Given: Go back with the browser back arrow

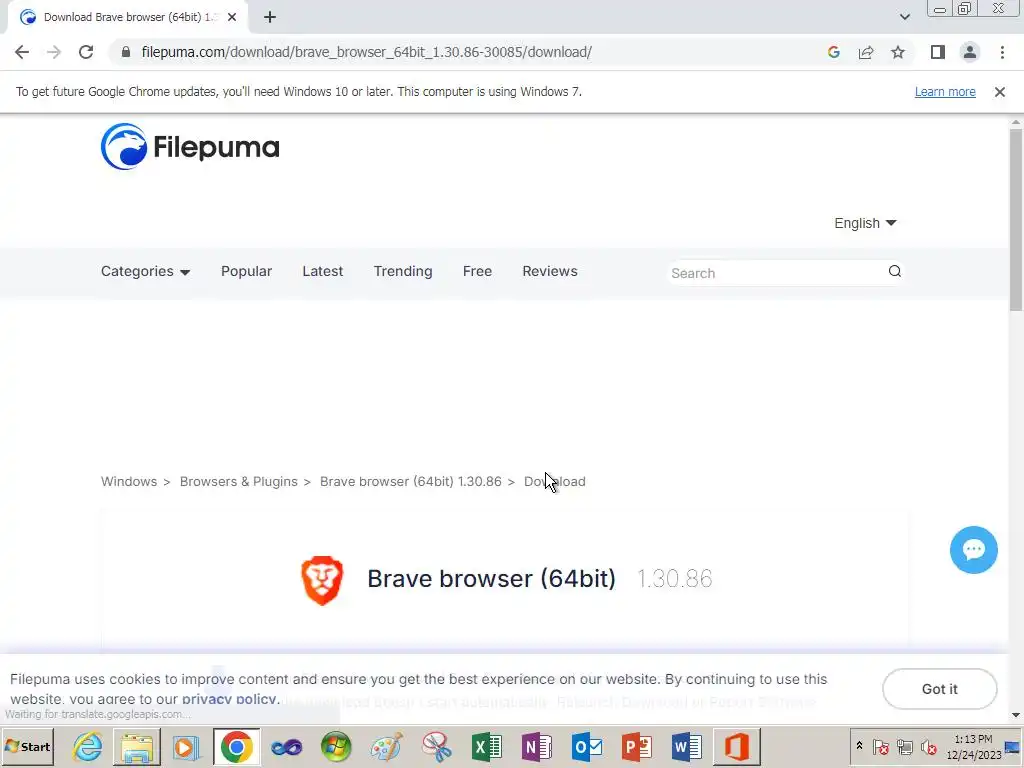Looking at the screenshot, I should coord(22,52).
